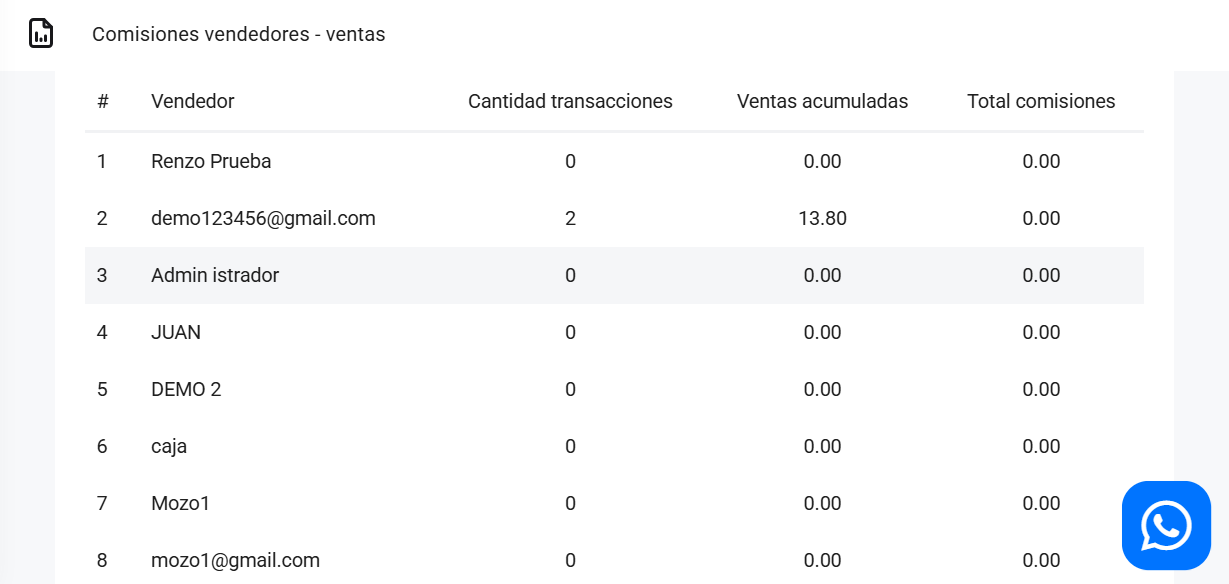This screenshot has width=1229, height=584.
Task: Select the caja vendor row
Action: tap(169, 446)
